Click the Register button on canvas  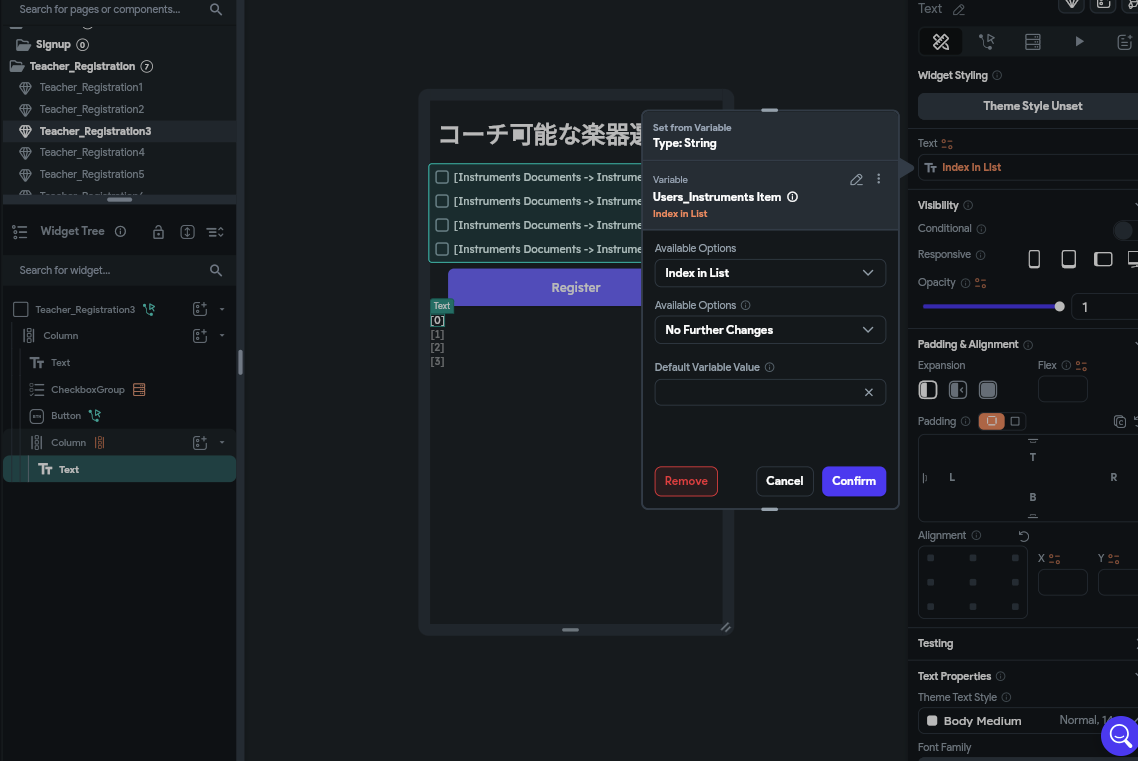545,287
